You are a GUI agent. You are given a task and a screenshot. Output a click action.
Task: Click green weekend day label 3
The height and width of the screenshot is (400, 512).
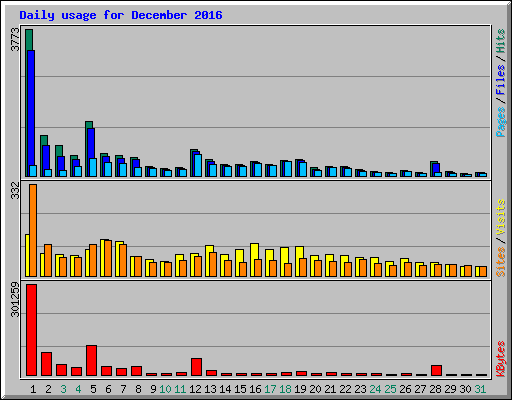tap(63, 389)
